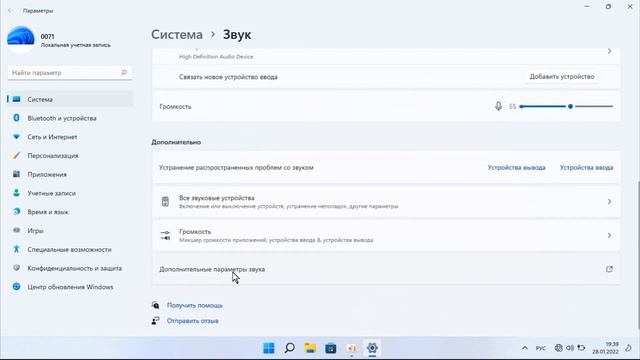640x360 pixels.
Task: Click the 'Время и язык' globe icon
Action: [16, 211]
